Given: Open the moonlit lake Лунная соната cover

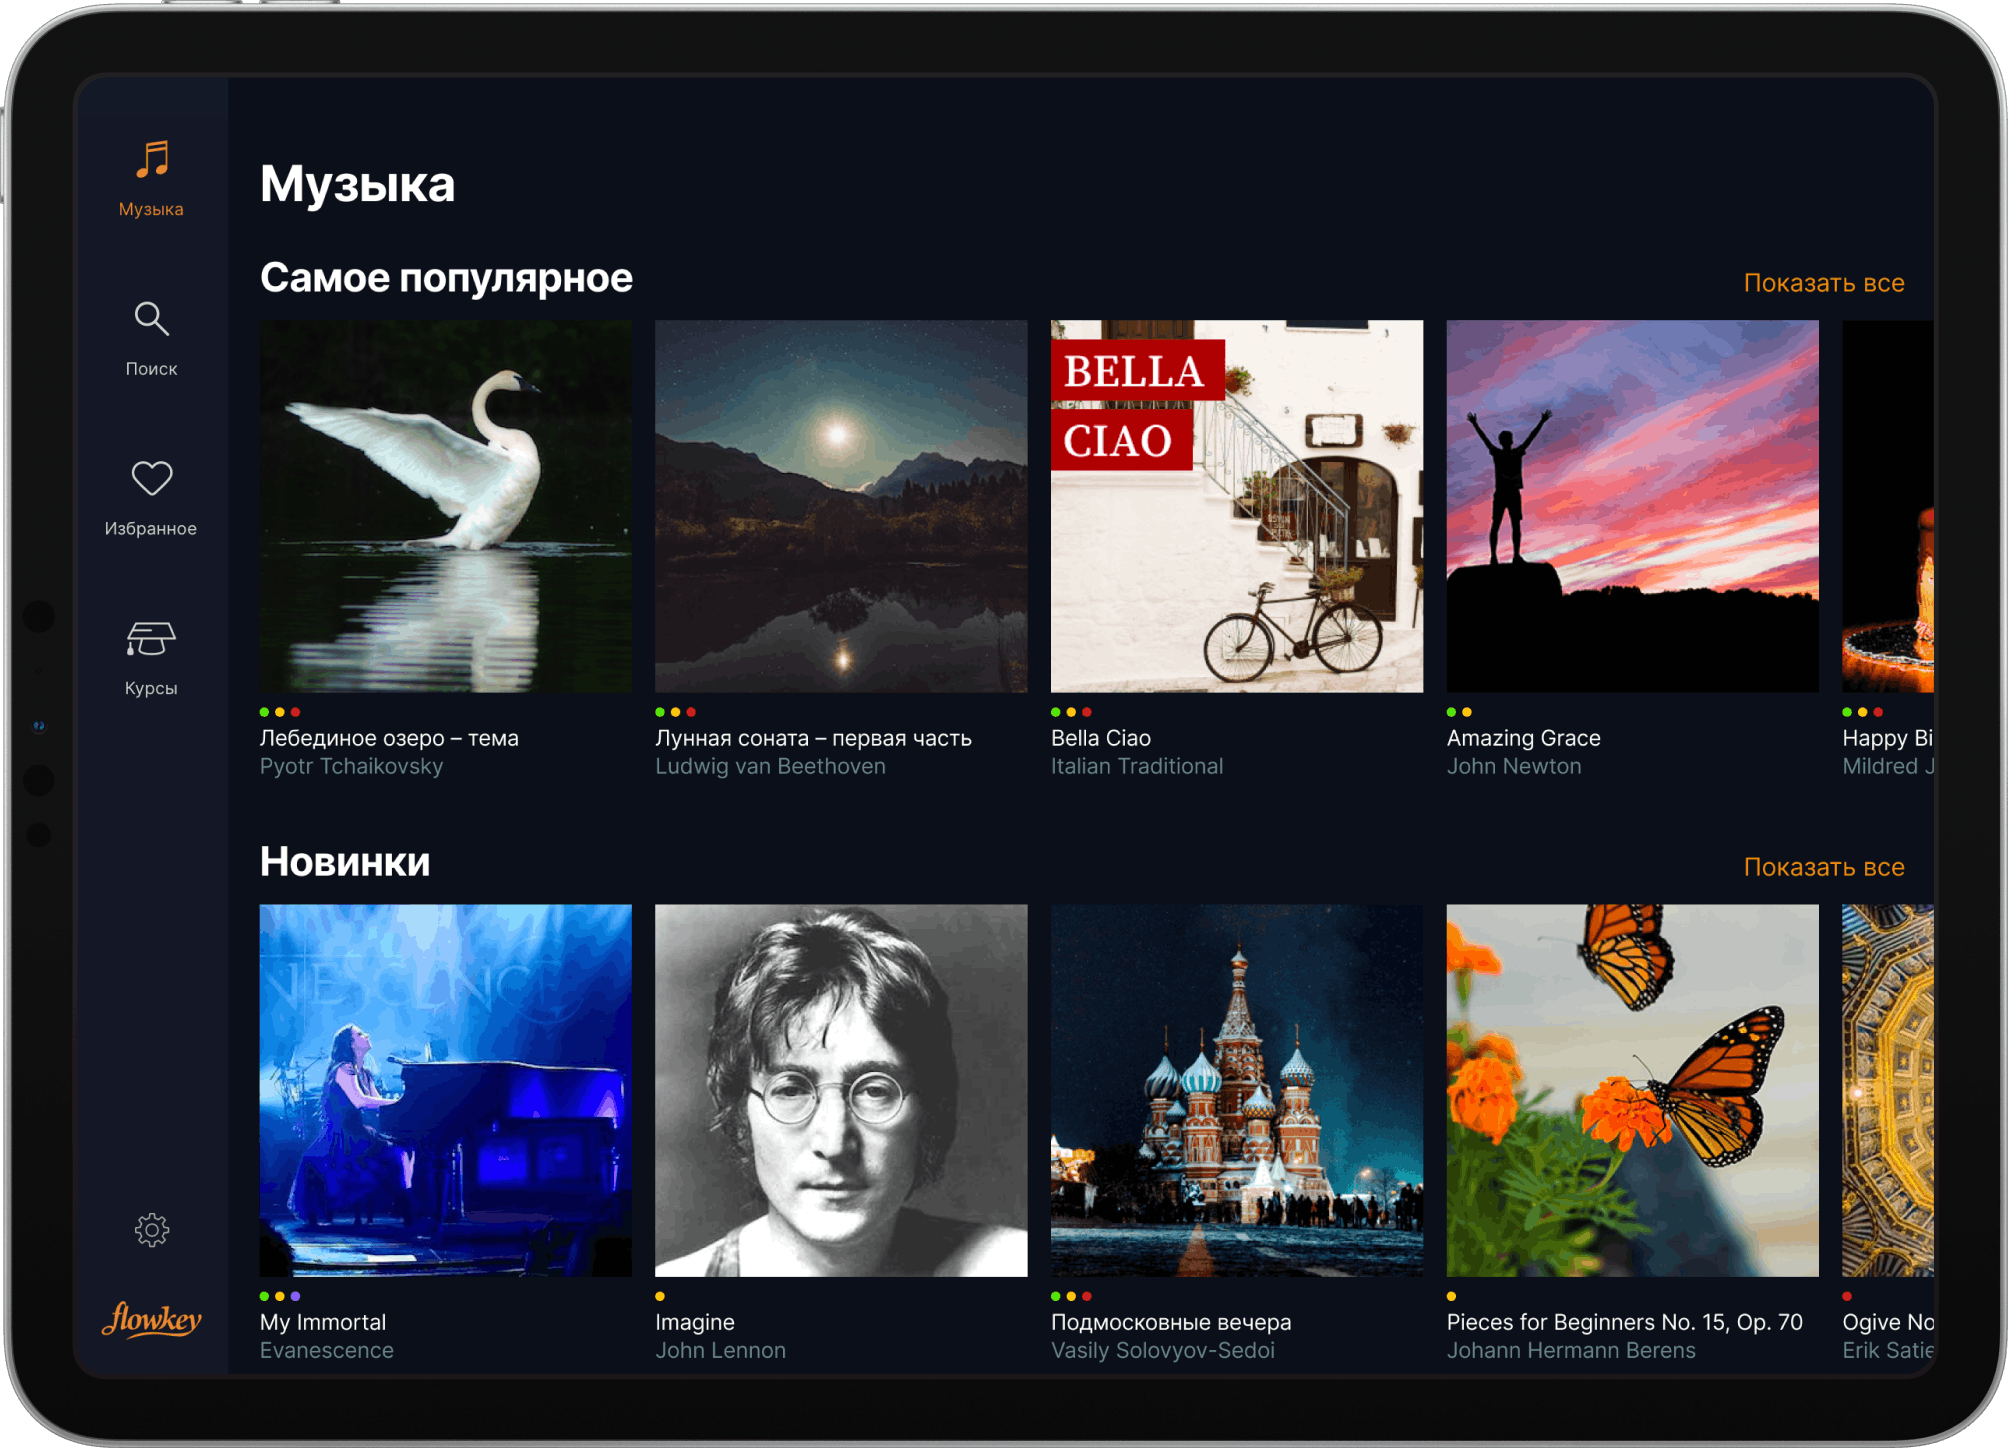Looking at the screenshot, I should (x=841, y=506).
